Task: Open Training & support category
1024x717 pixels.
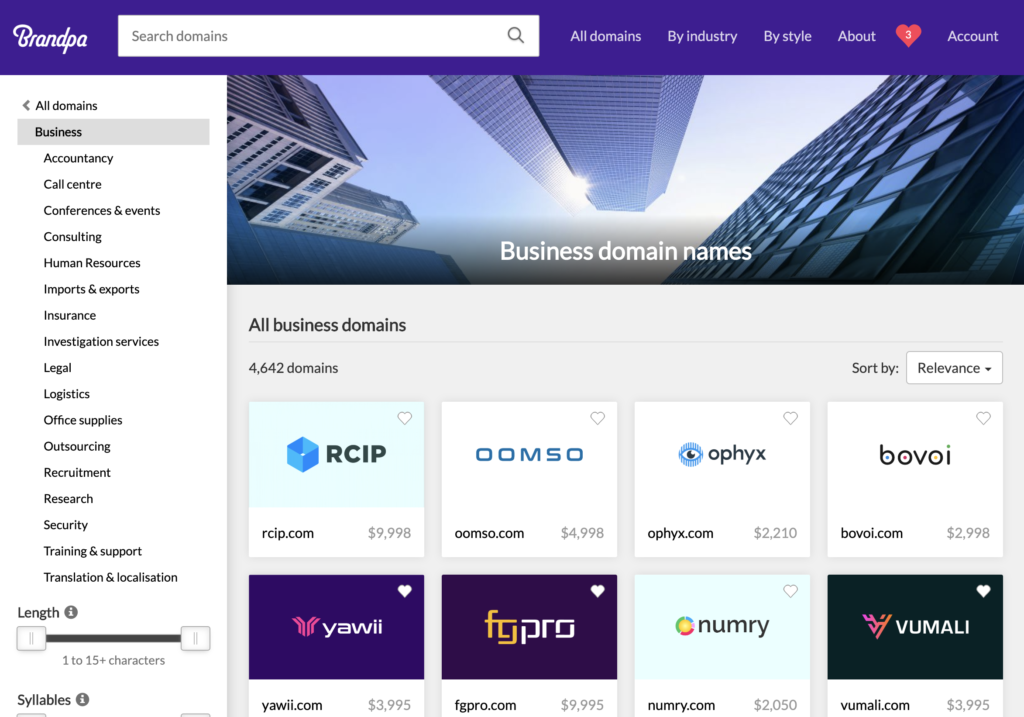Action: pos(93,550)
